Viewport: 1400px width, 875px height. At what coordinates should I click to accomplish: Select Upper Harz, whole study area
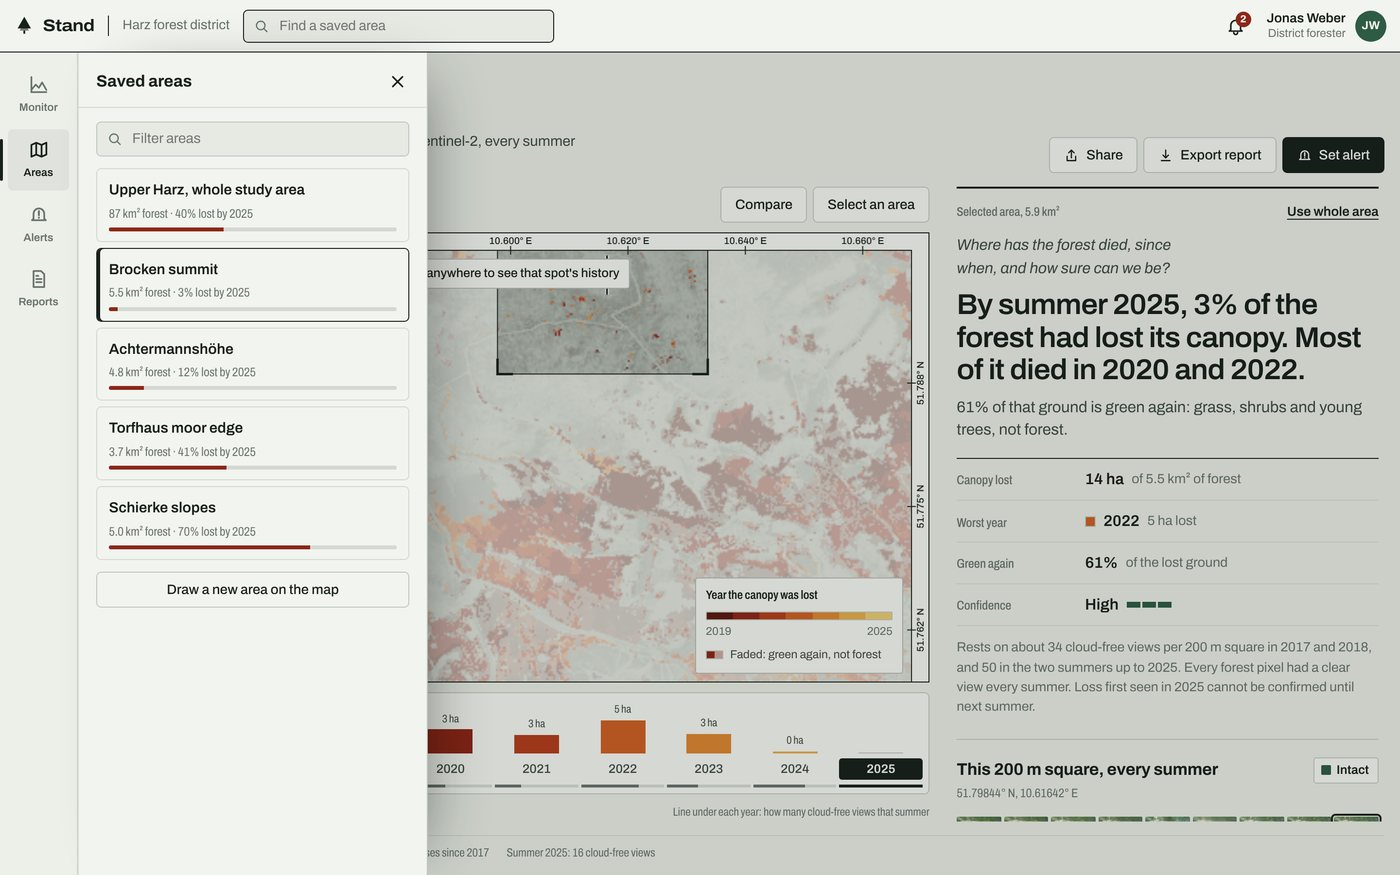point(253,205)
